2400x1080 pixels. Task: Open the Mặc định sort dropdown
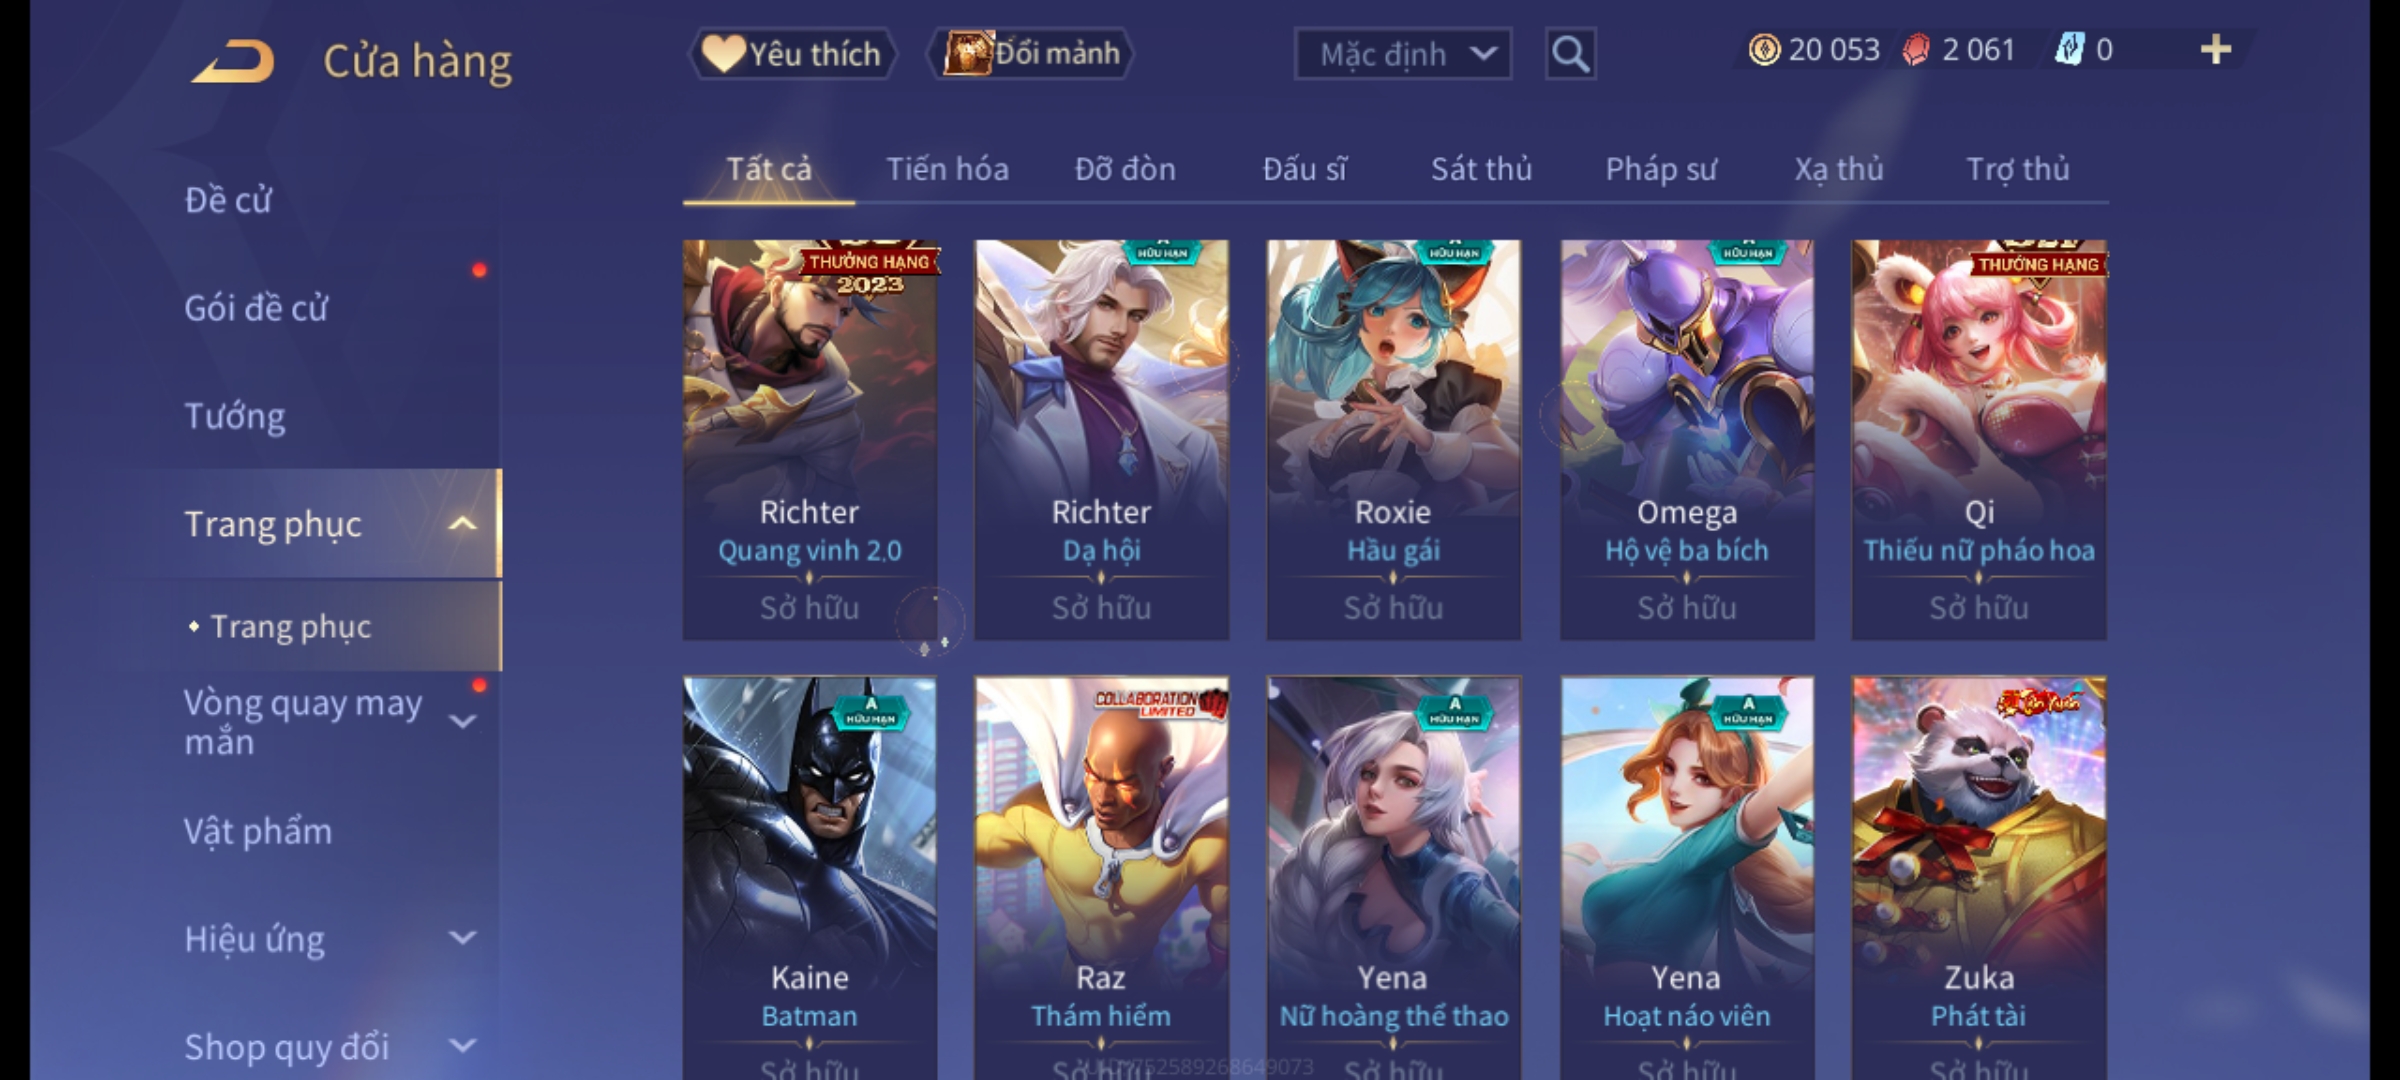coord(1402,54)
